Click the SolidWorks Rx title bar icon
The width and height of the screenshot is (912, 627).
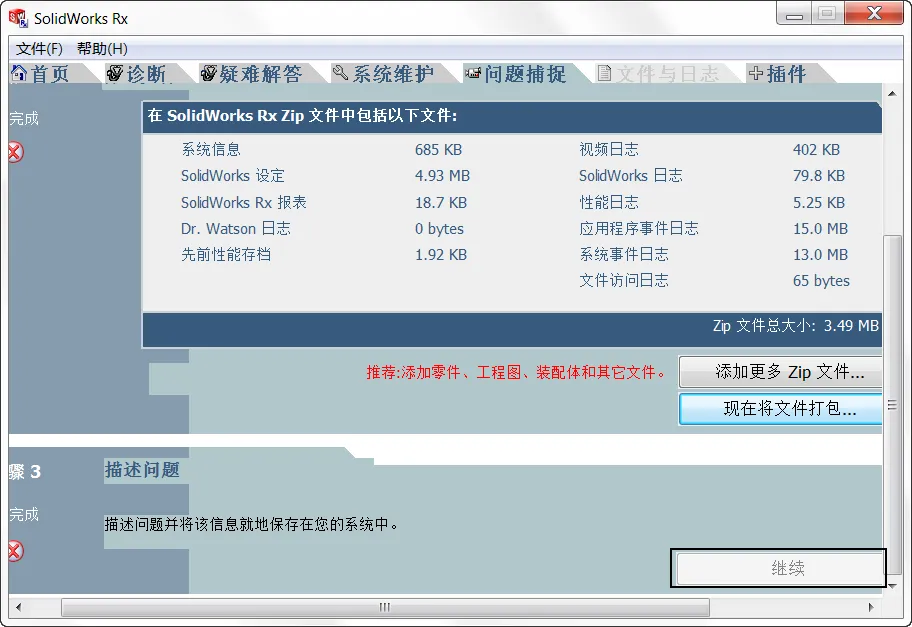[x=18, y=18]
